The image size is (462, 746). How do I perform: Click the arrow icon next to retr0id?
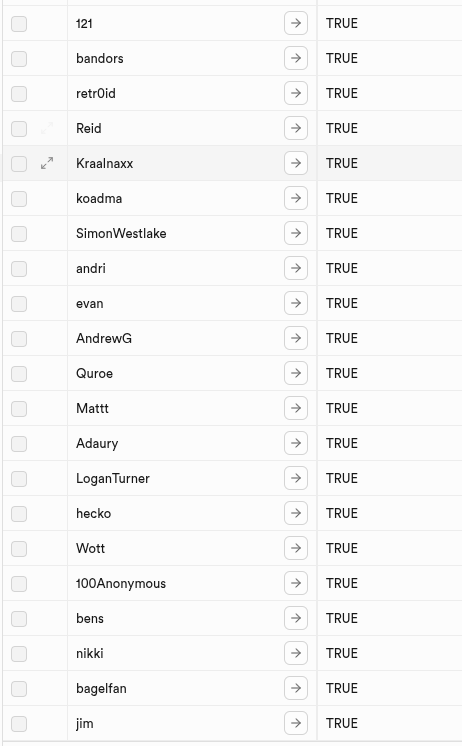click(295, 93)
